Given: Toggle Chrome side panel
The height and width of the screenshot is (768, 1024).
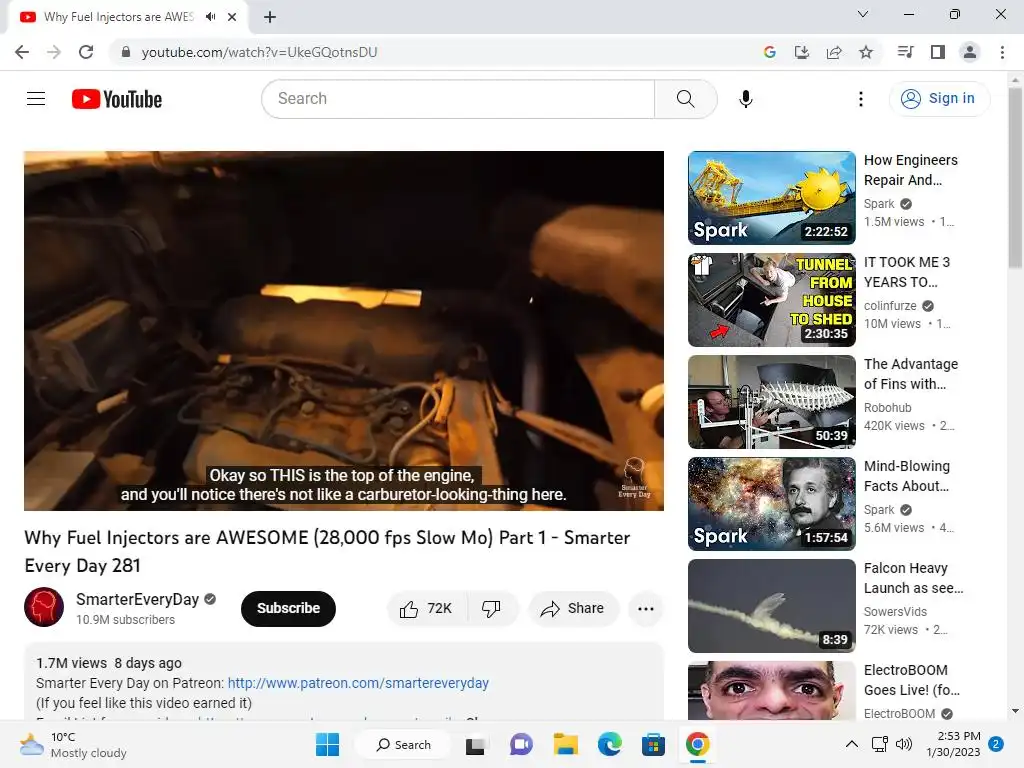Looking at the screenshot, I should coord(938,52).
